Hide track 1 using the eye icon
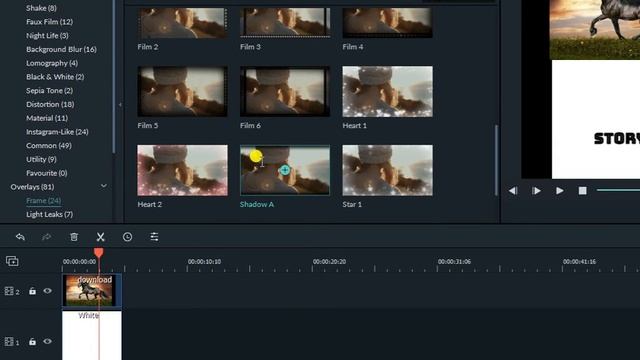The width and height of the screenshot is (640, 360). (48, 341)
